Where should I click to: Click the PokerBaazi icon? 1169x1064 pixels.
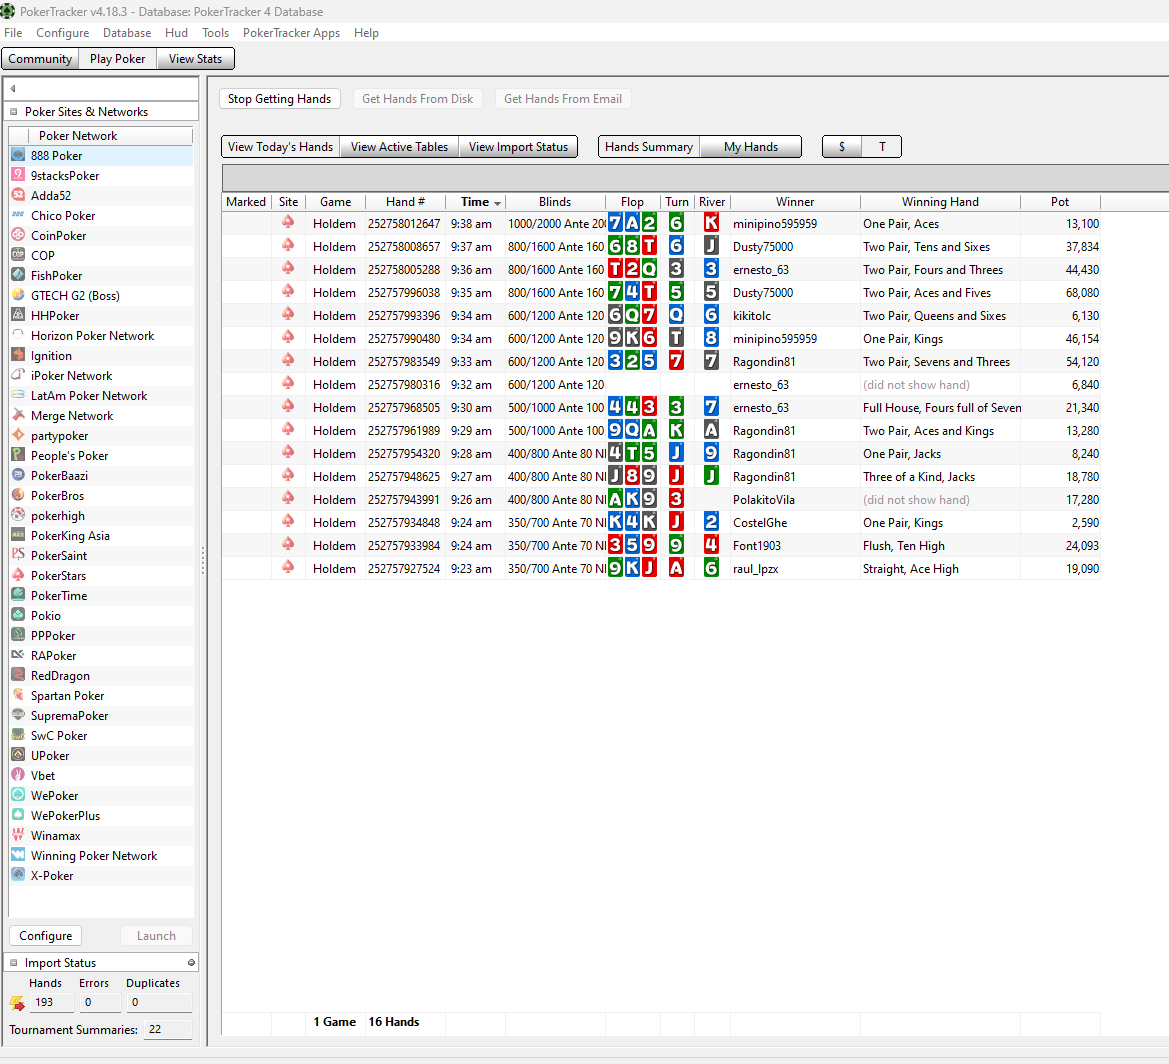(19, 476)
